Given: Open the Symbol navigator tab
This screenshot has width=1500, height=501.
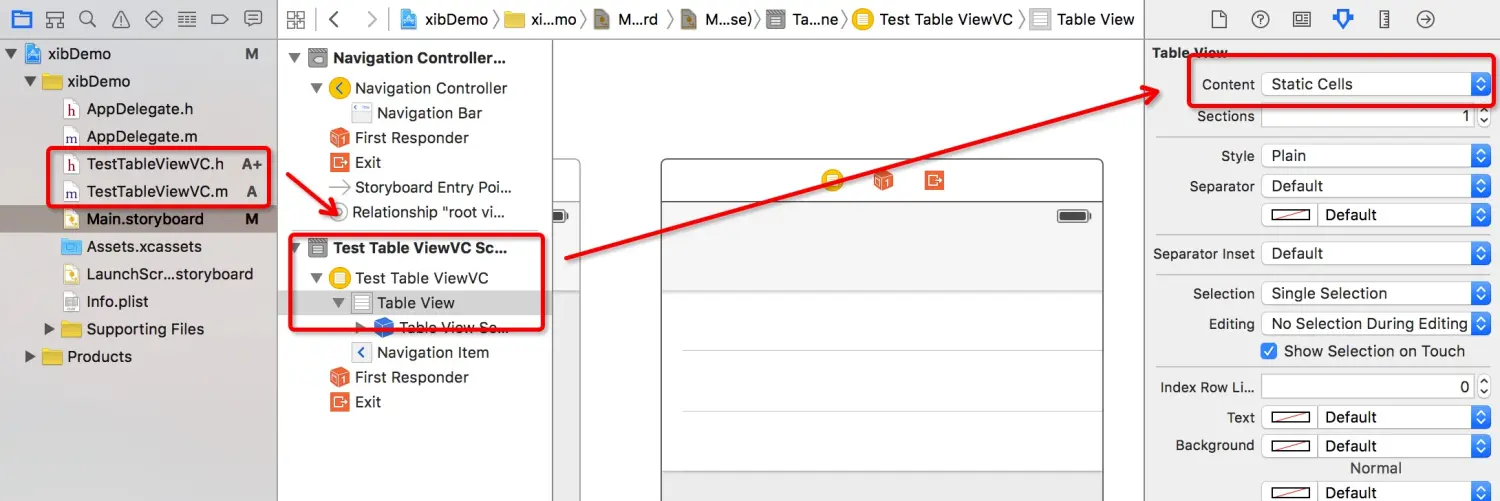Looking at the screenshot, I should (x=55, y=19).
